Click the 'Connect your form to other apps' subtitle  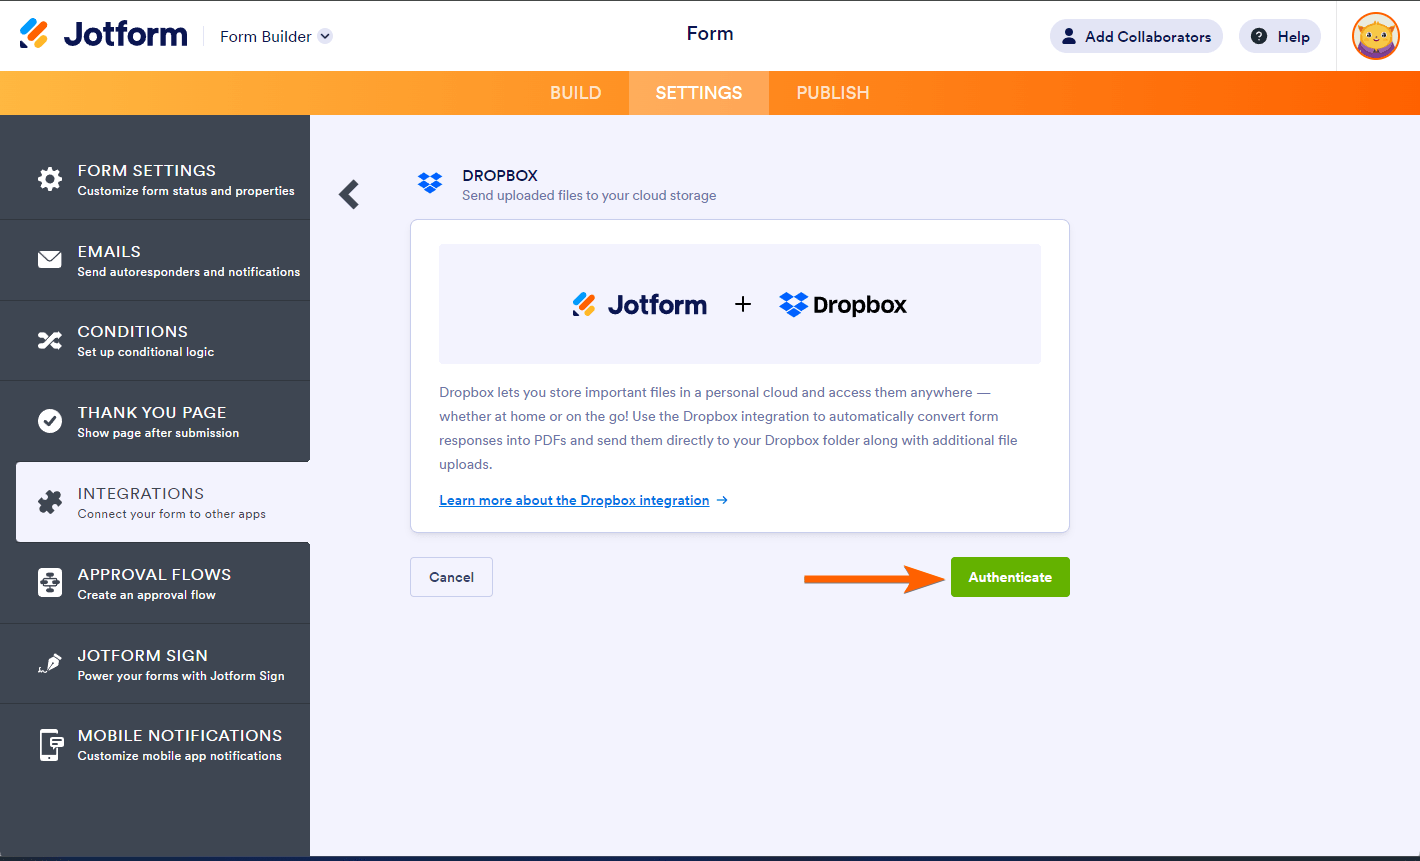coord(172,514)
